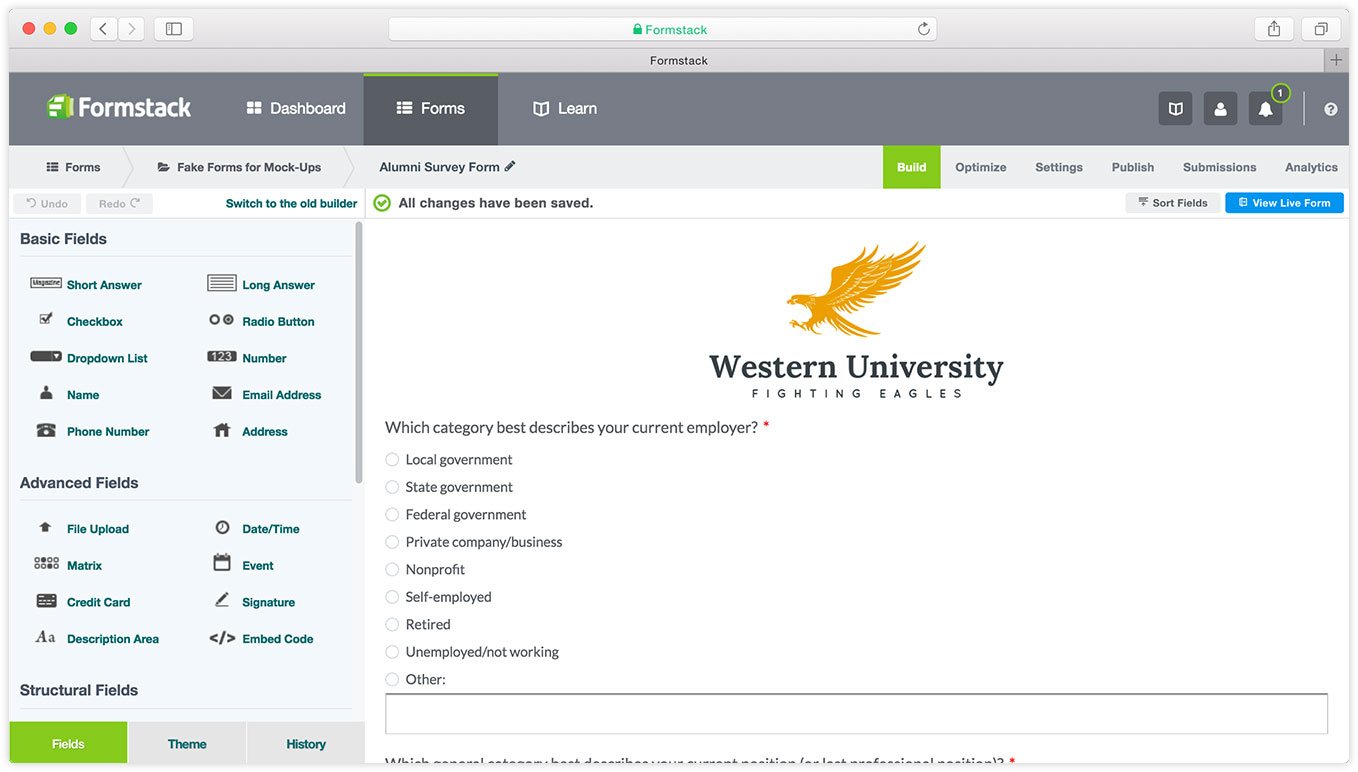
Task: Open the guide book icon in header
Action: click(1175, 109)
